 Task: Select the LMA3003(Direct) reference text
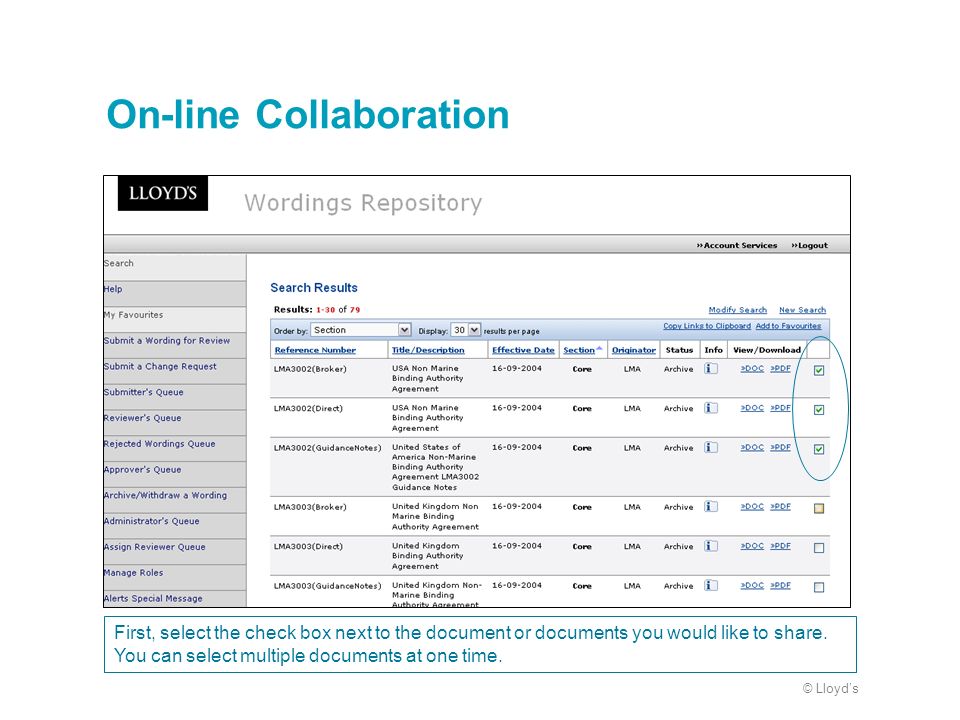[x=308, y=546]
